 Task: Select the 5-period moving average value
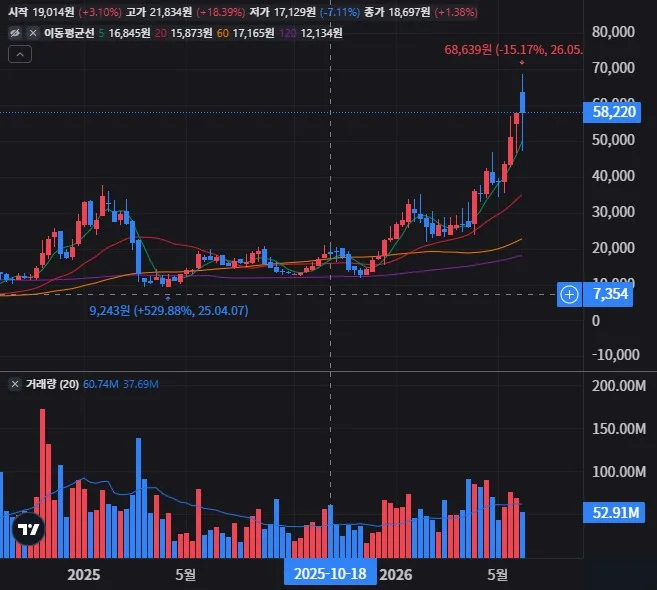tap(129, 33)
